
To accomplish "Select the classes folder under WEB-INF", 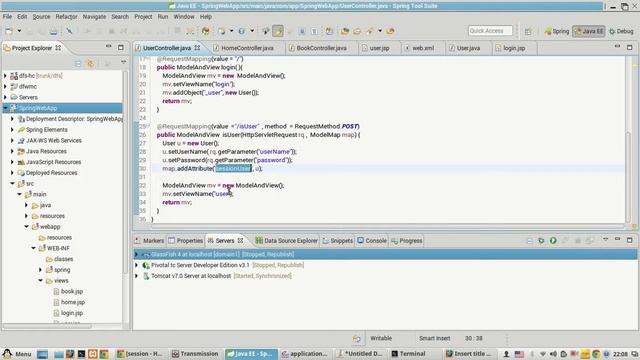I will [x=63, y=259].
